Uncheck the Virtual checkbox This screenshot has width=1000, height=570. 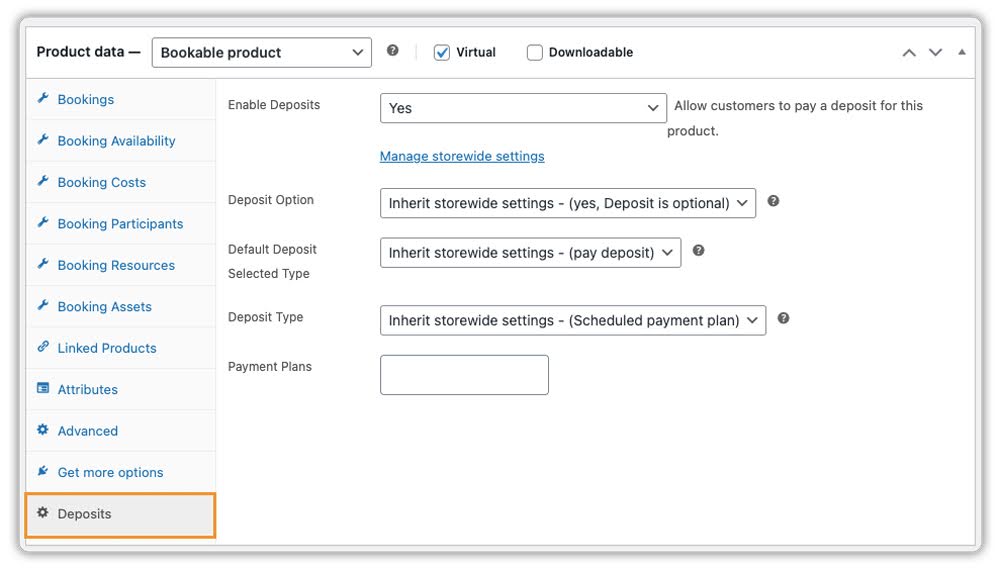[442, 52]
